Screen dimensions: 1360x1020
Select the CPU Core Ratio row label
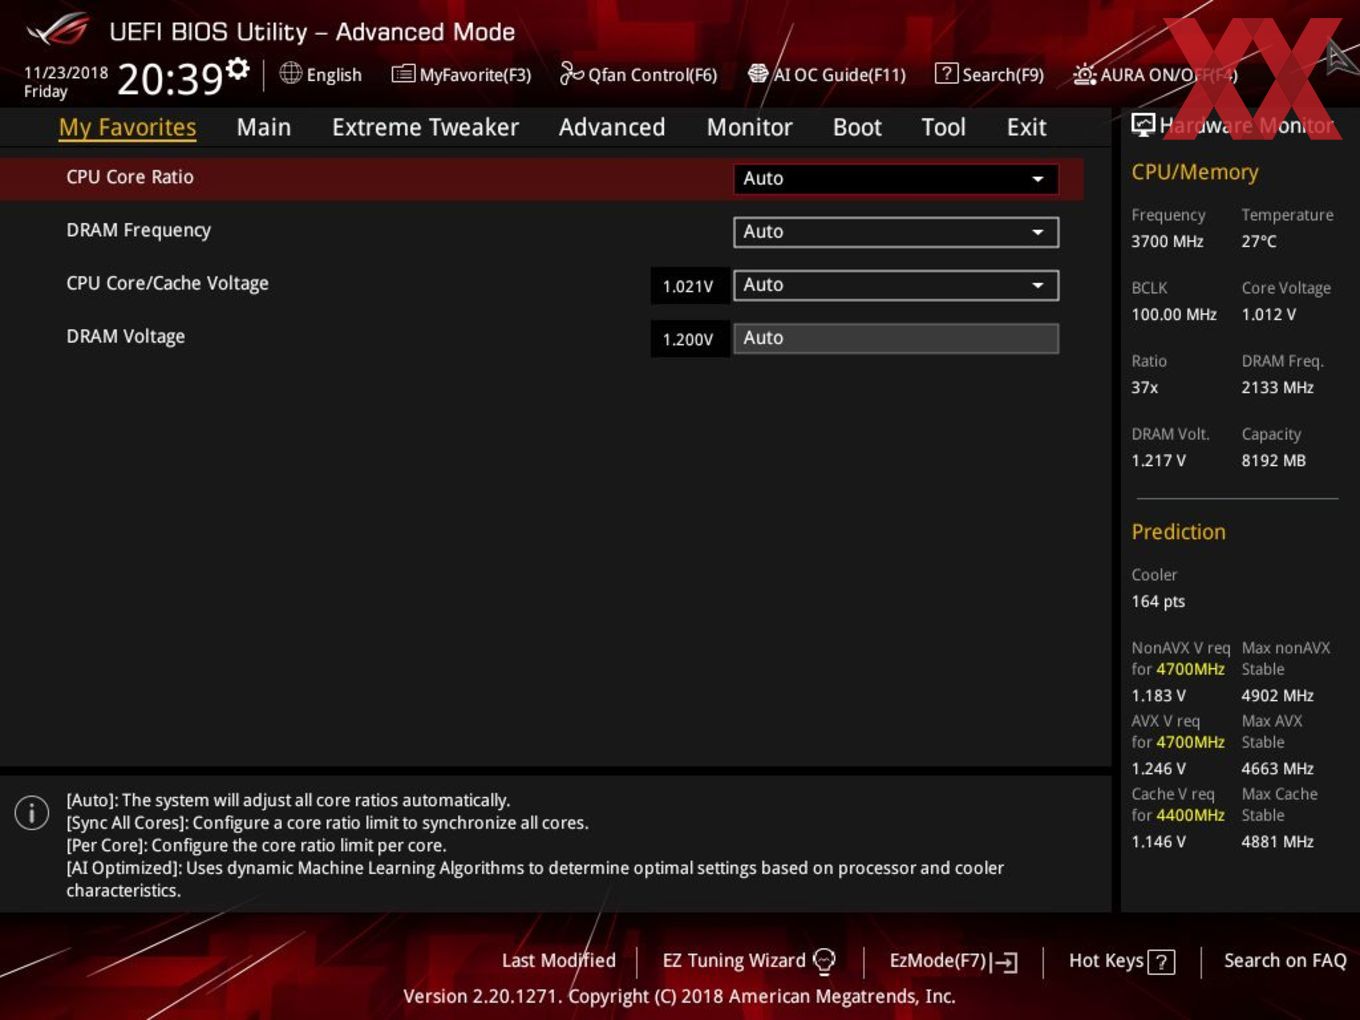pos(130,177)
